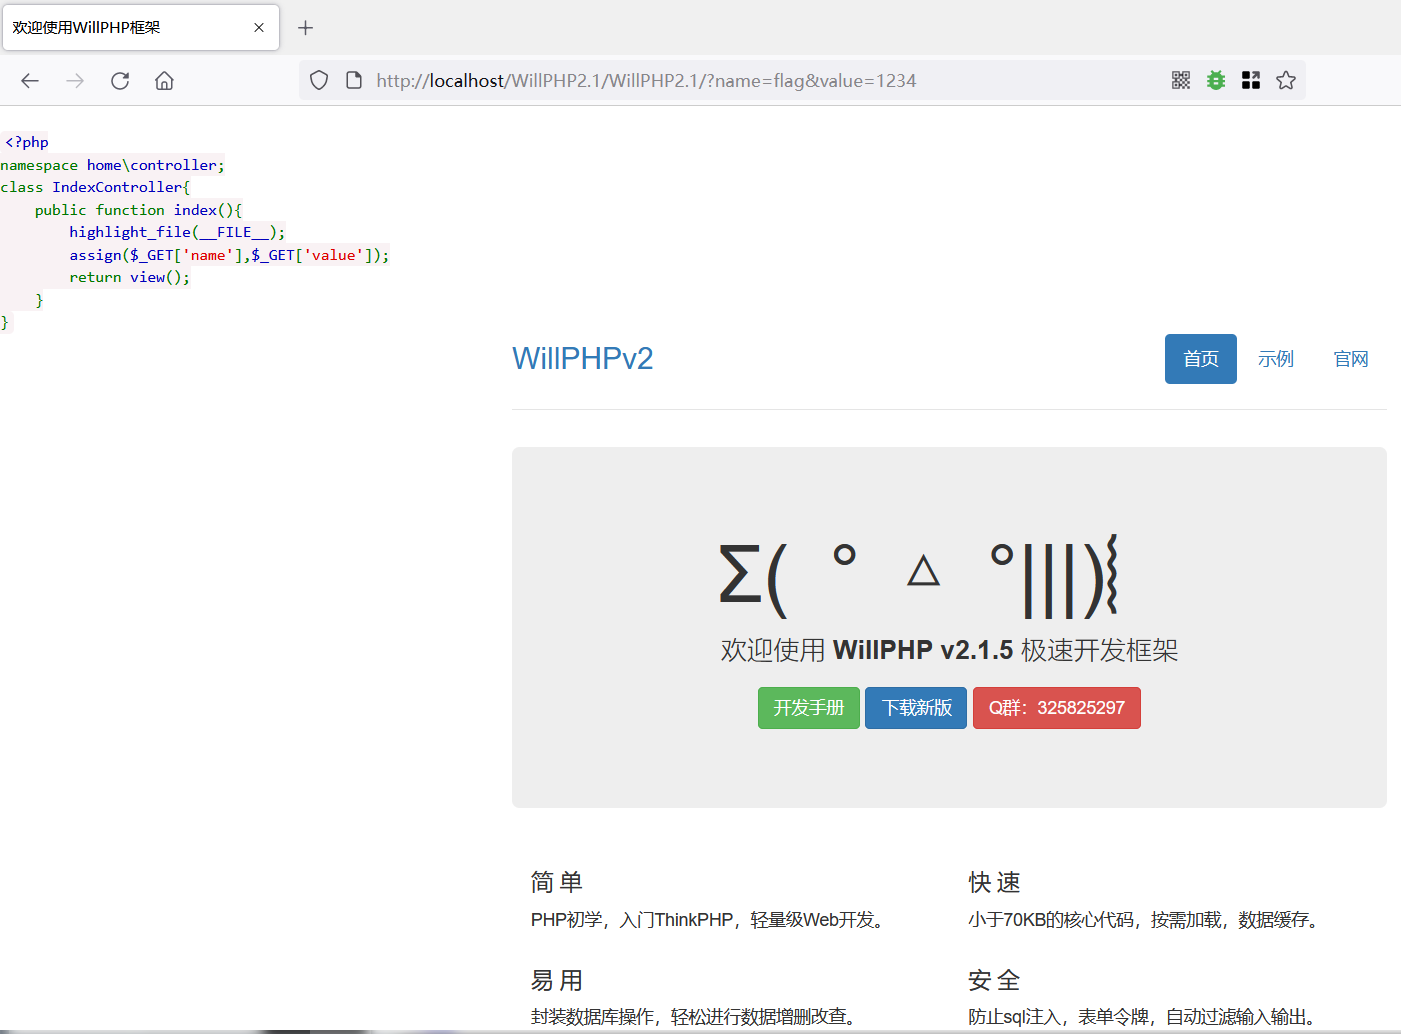
Task: Bookmark this page with the star
Action: point(1286,80)
